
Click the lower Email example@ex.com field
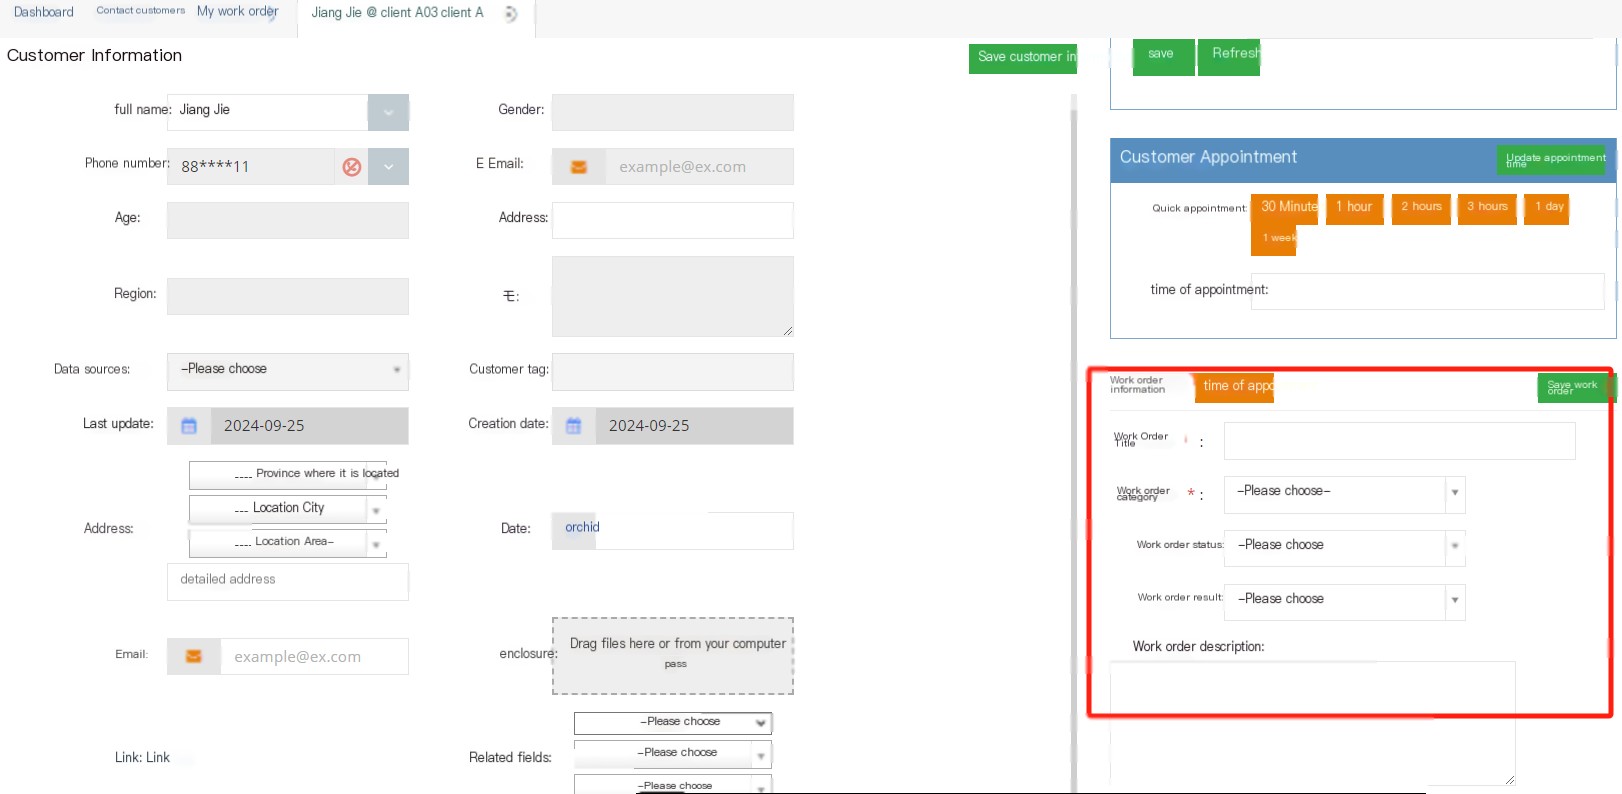coord(314,656)
